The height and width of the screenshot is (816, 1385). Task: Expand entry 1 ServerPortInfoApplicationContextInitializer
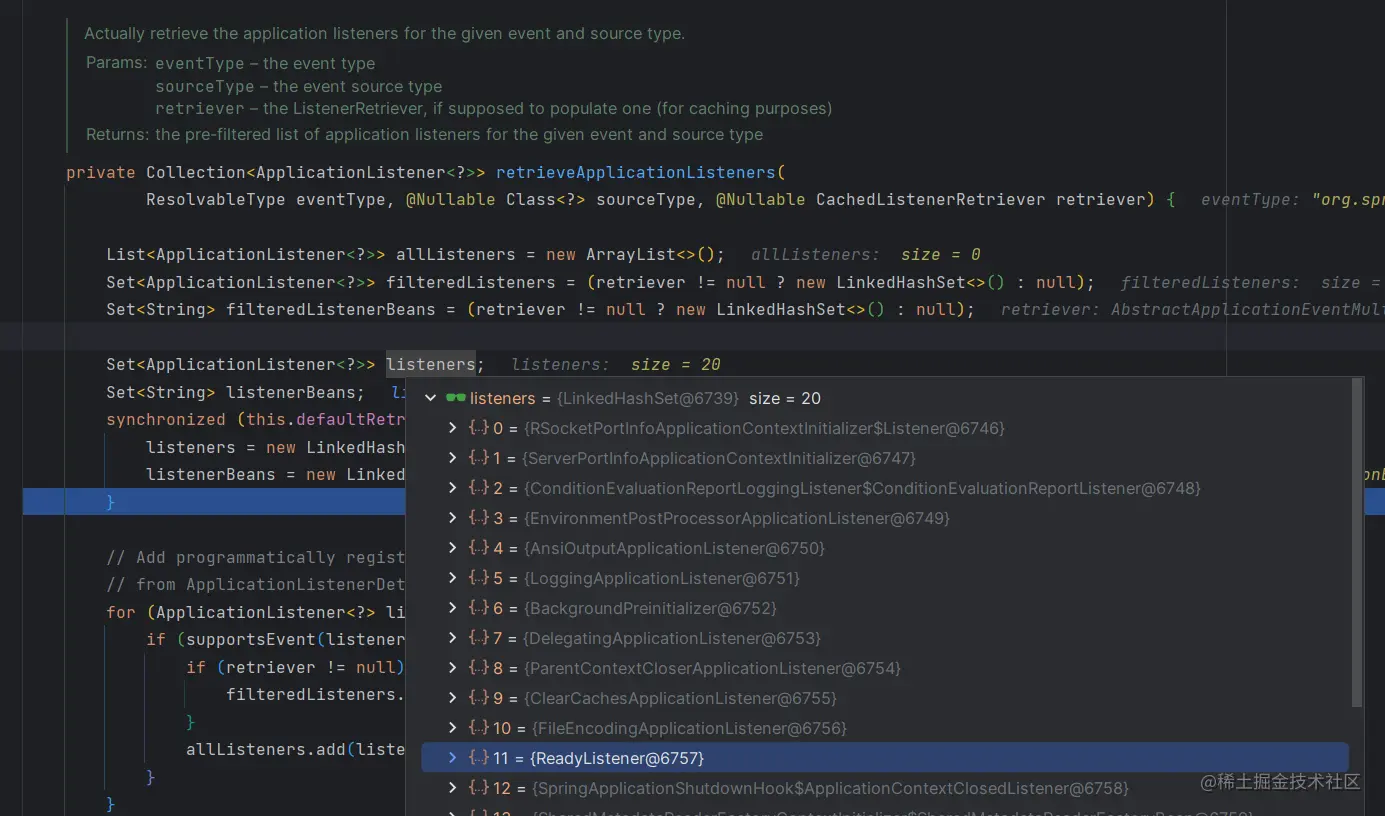(x=452, y=458)
